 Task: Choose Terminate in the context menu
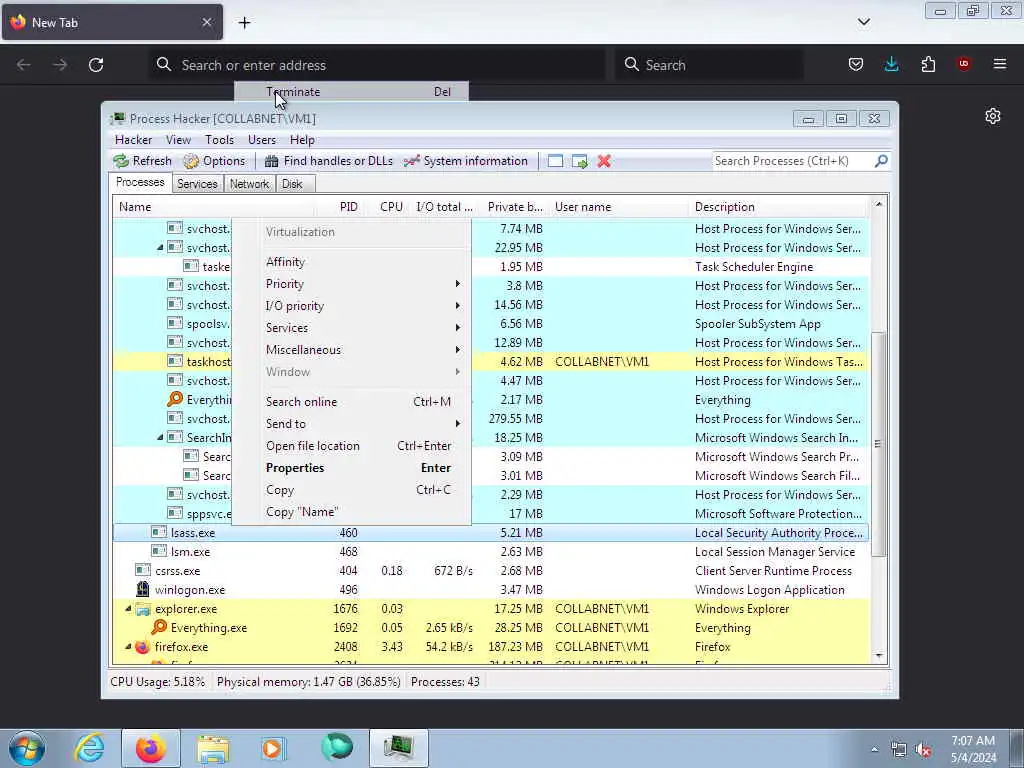pyautogui.click(x=351, y=92)
